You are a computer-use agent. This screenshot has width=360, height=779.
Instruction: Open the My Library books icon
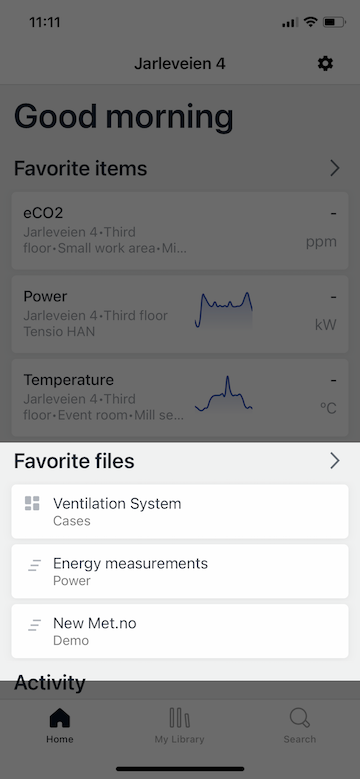(x=179, y=718)
